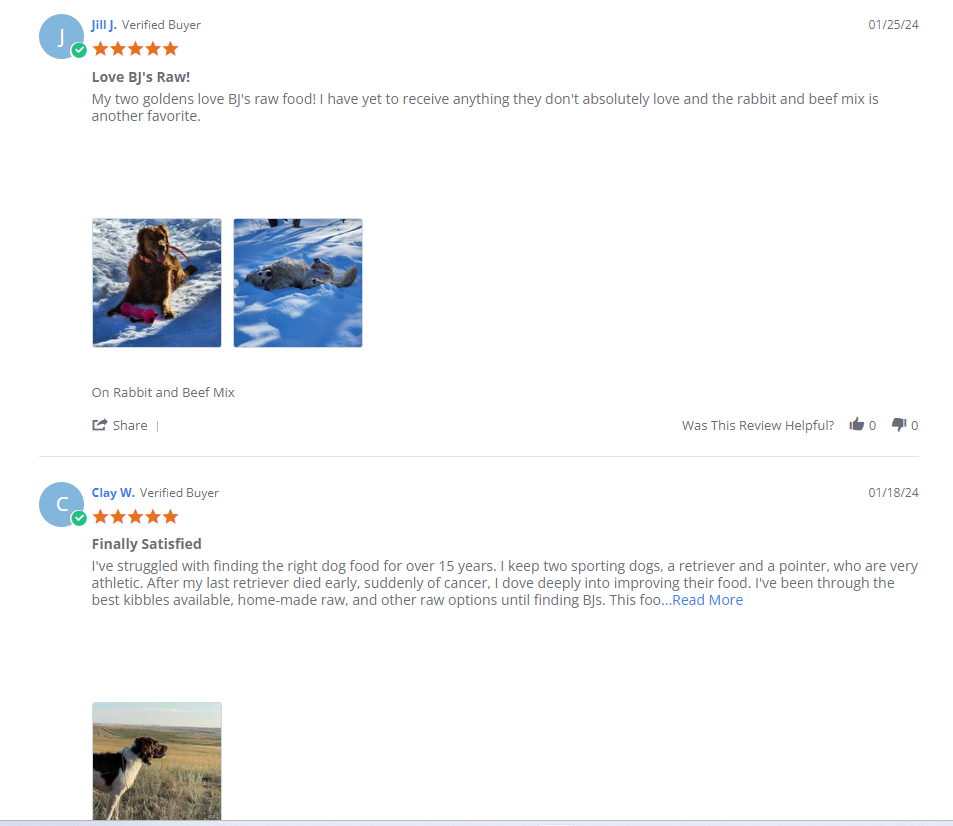Click the green verified checkmark on Jill's avatar
This screenshot has height=826, width=953.
click(79, 50)
